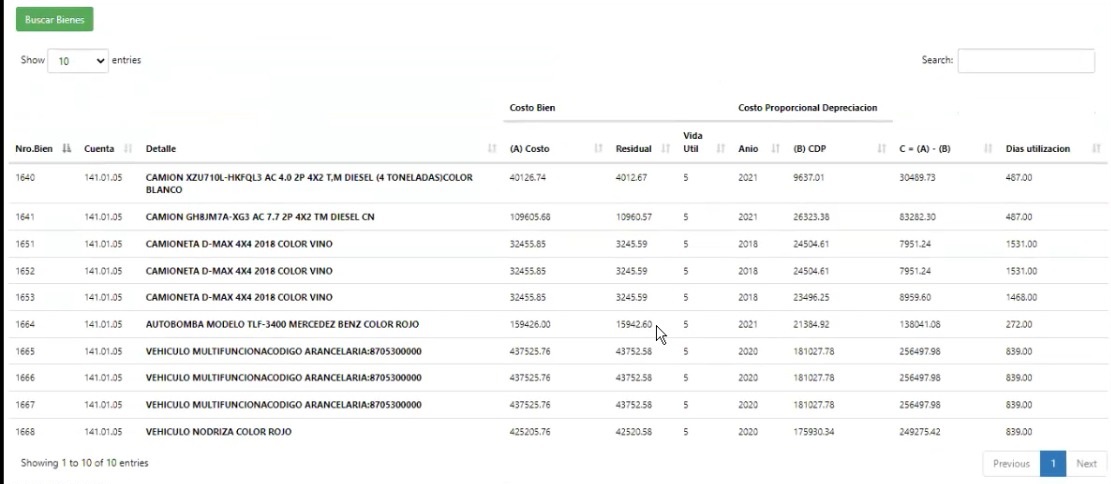Click Nro.Bien header label
1111x484 pixels.
pyautogui.click(x=34, y=149)
